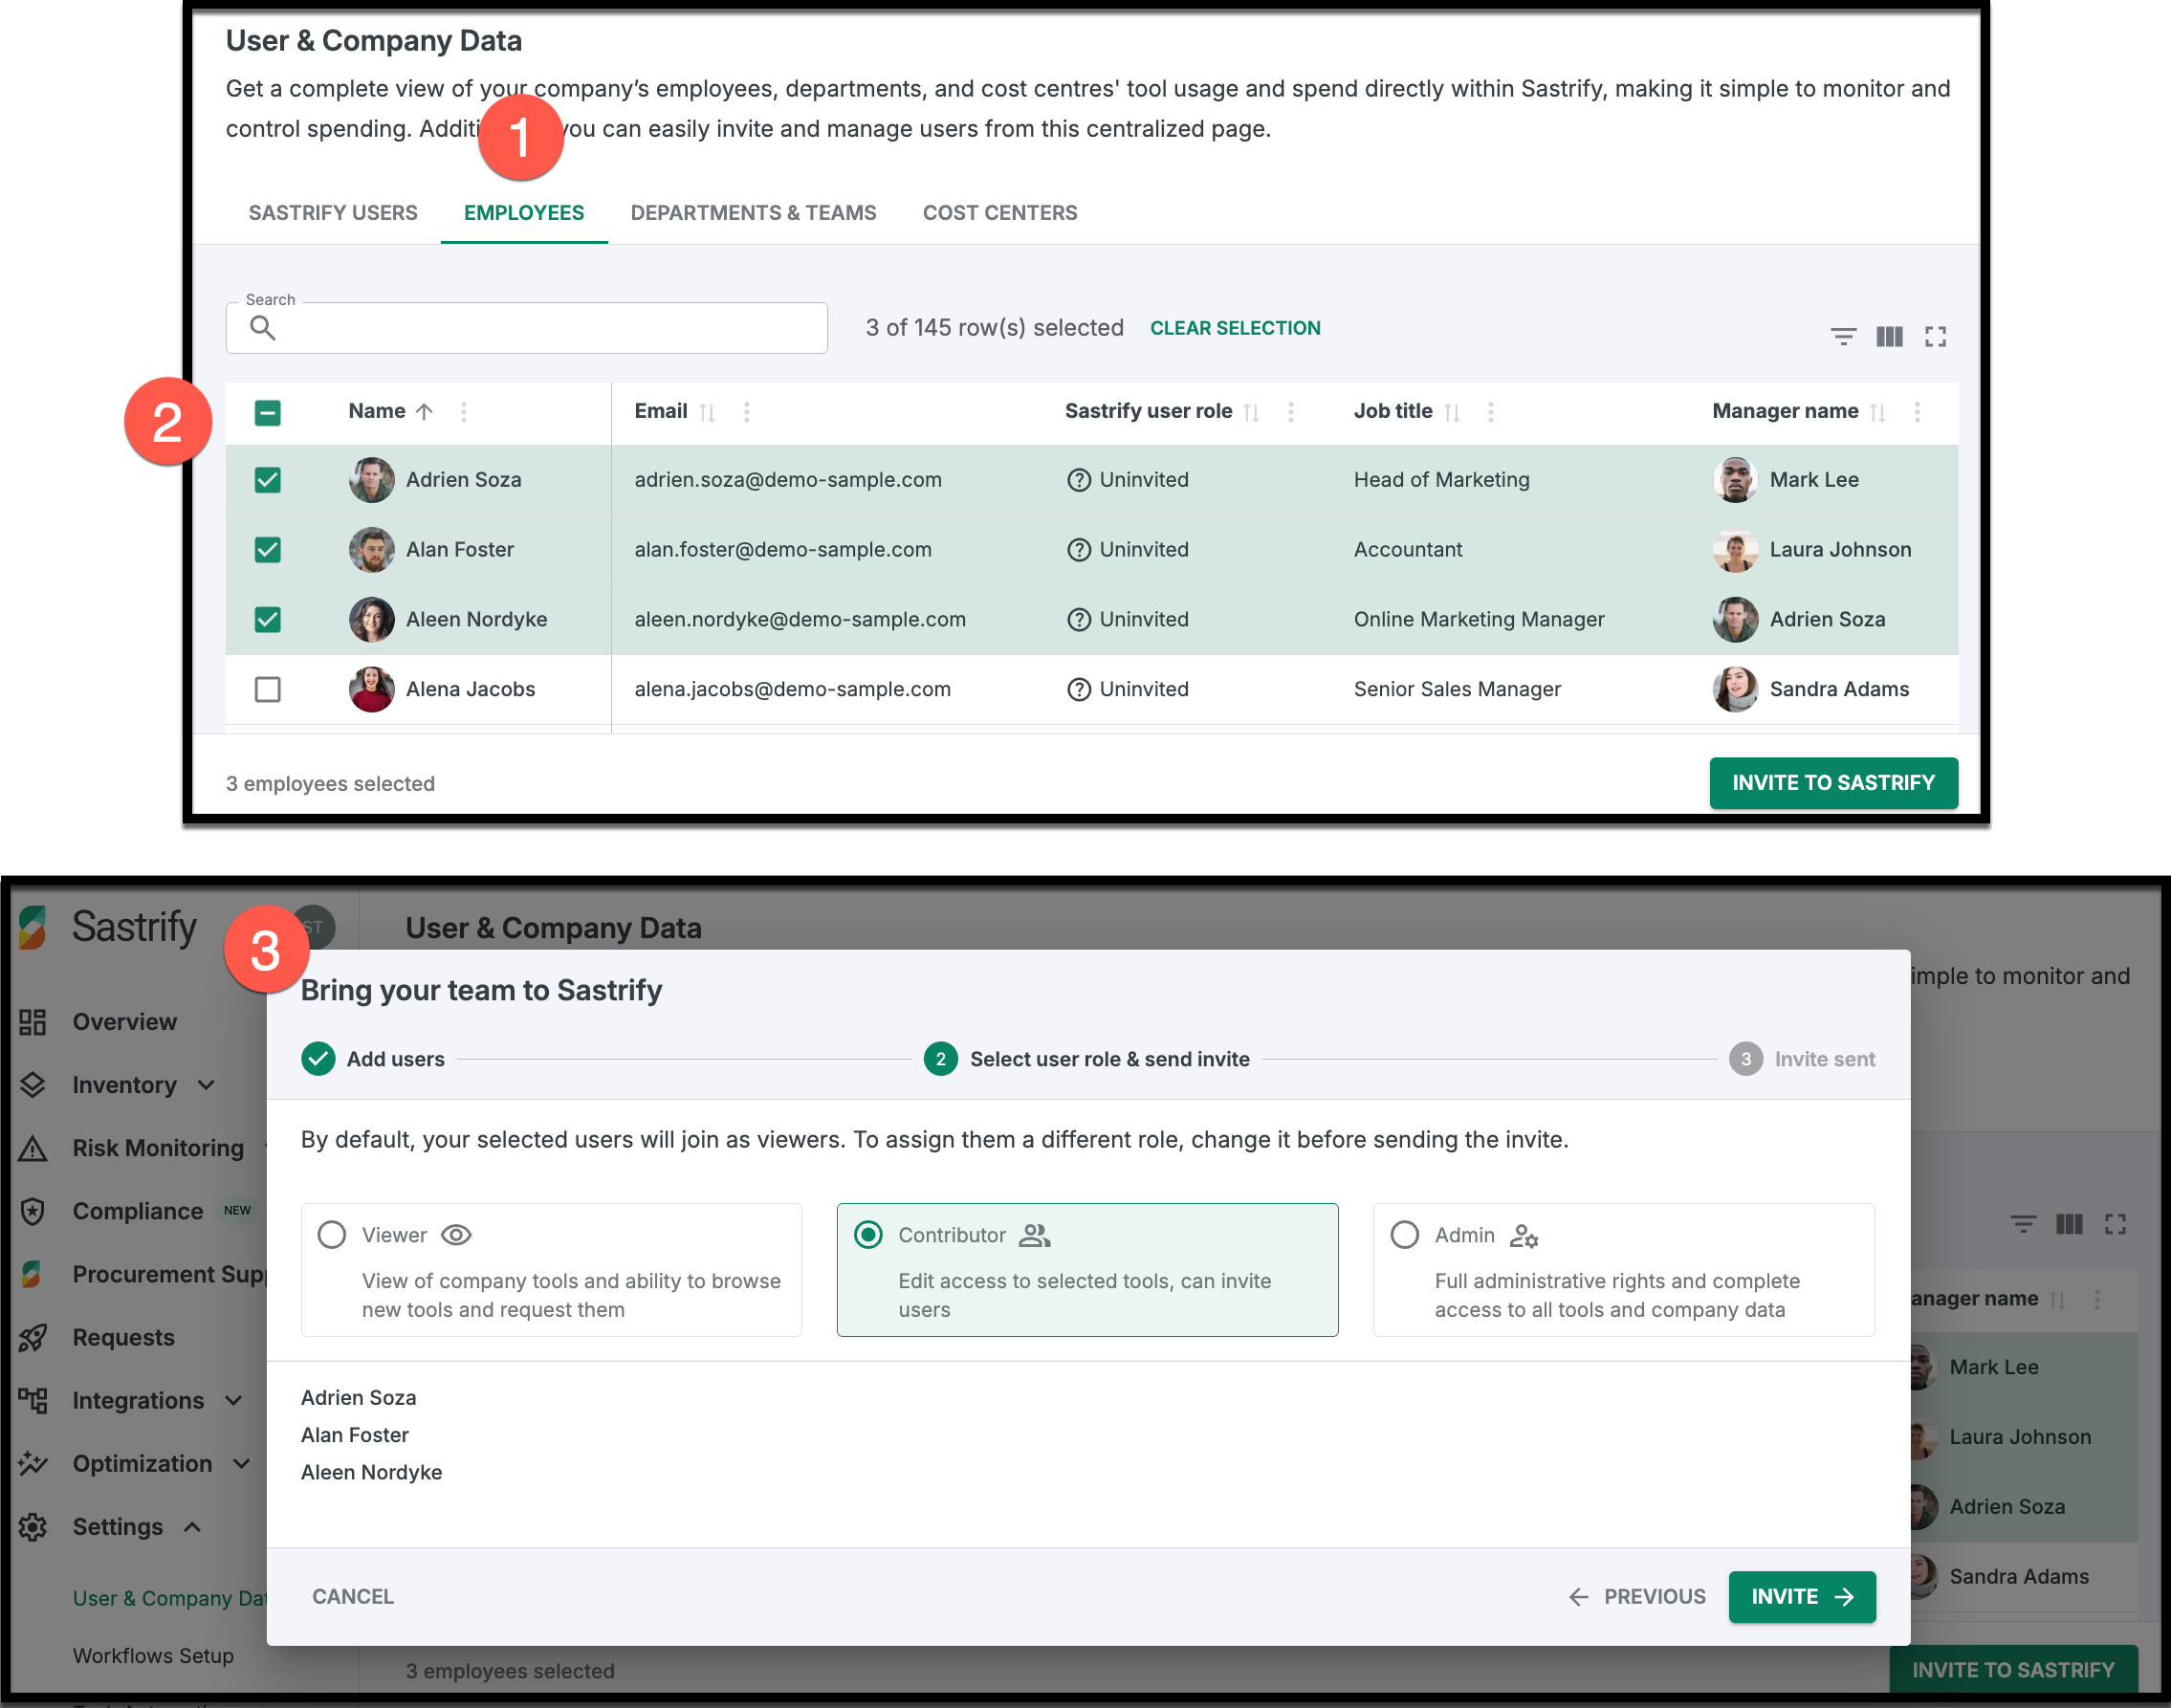Image resolution: width=2171 pixels, height=1708 pixels.
Task: Expand the Inventory chevron
Action: point(207,1085)
